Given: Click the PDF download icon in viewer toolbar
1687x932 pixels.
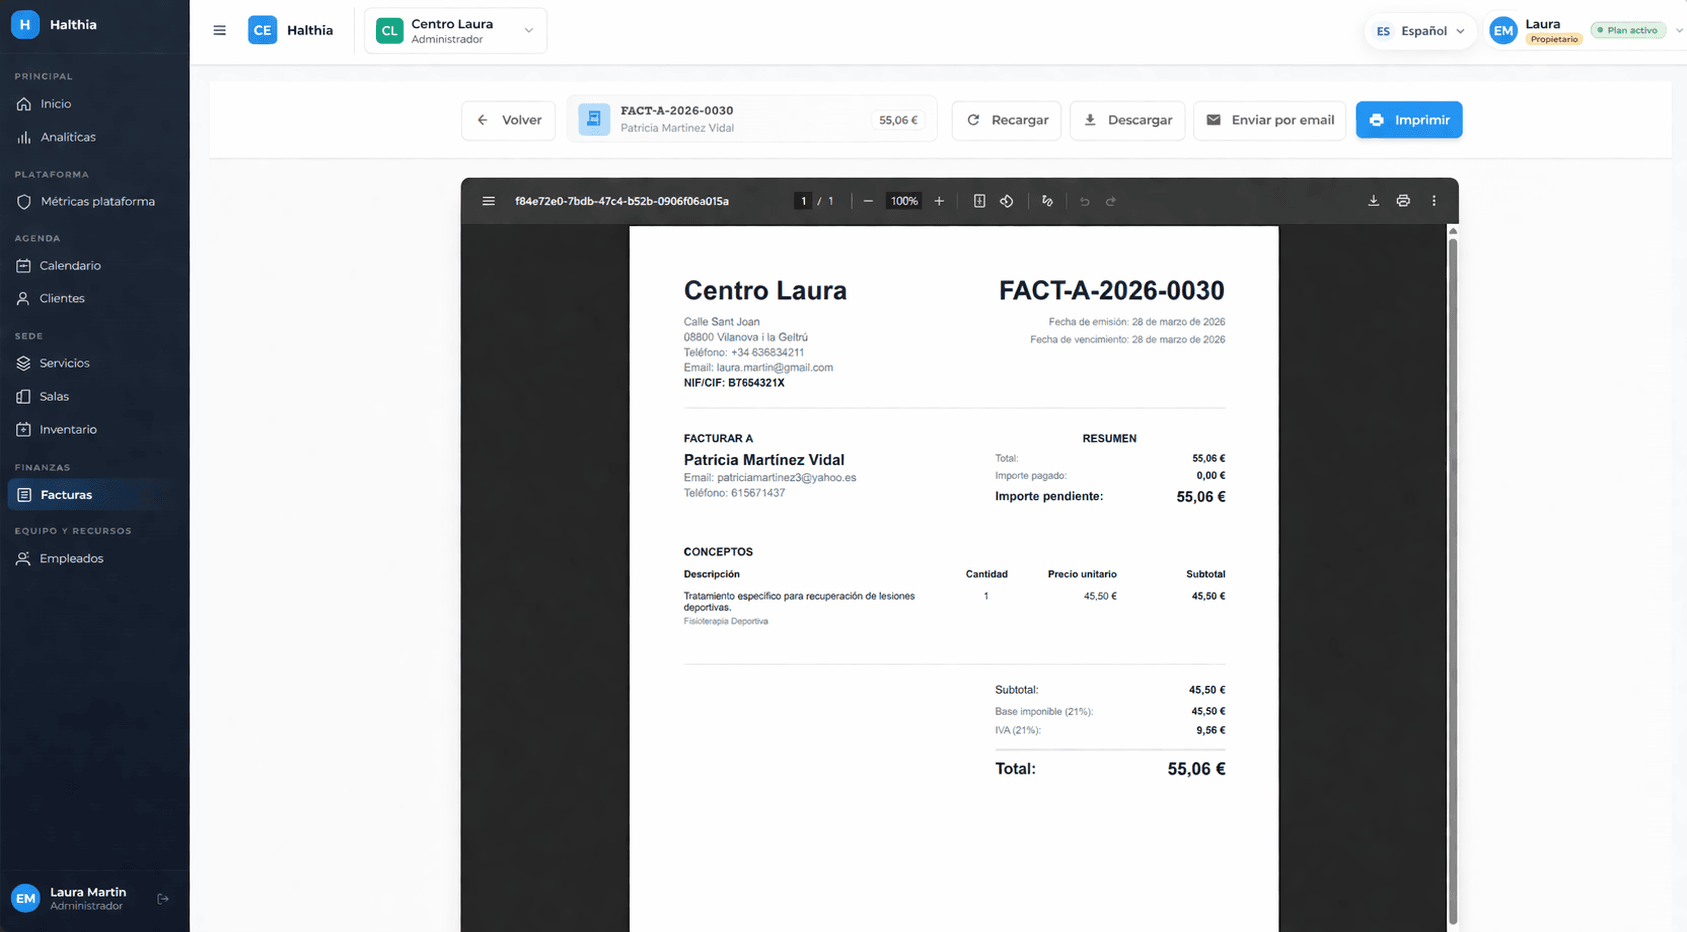Looking at the screenshot, I should pyautogui.click(x=1373, y=200).
